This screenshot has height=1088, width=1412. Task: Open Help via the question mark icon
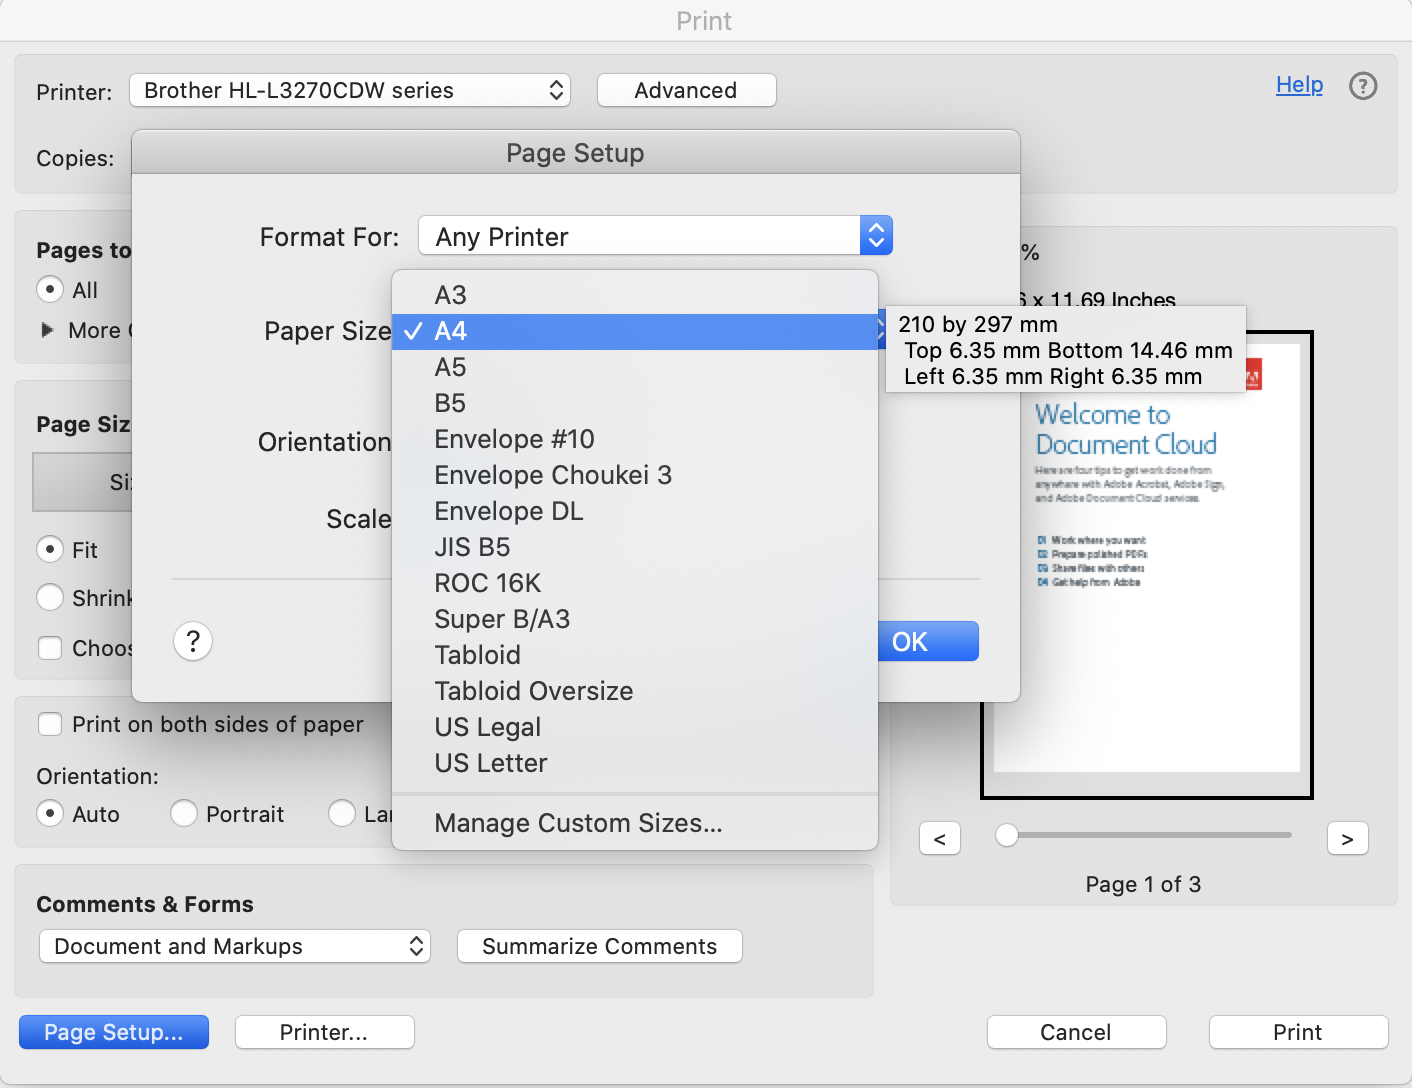click(1362, 86)
